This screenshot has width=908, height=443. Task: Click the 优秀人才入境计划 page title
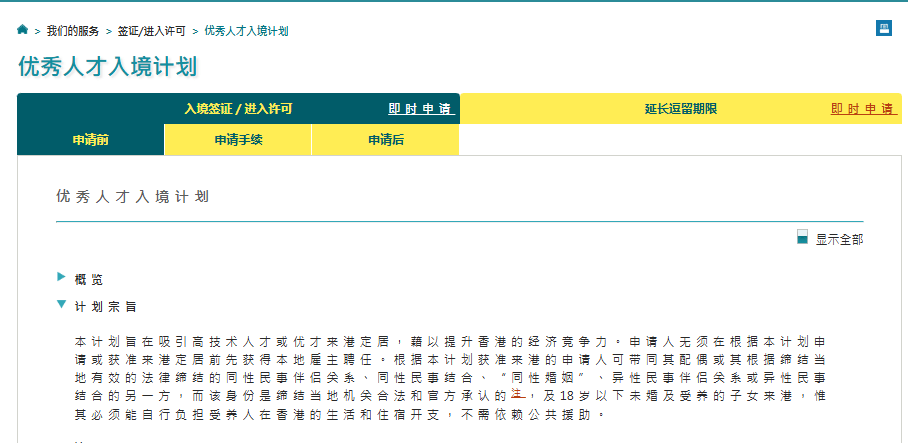(108, 67)
